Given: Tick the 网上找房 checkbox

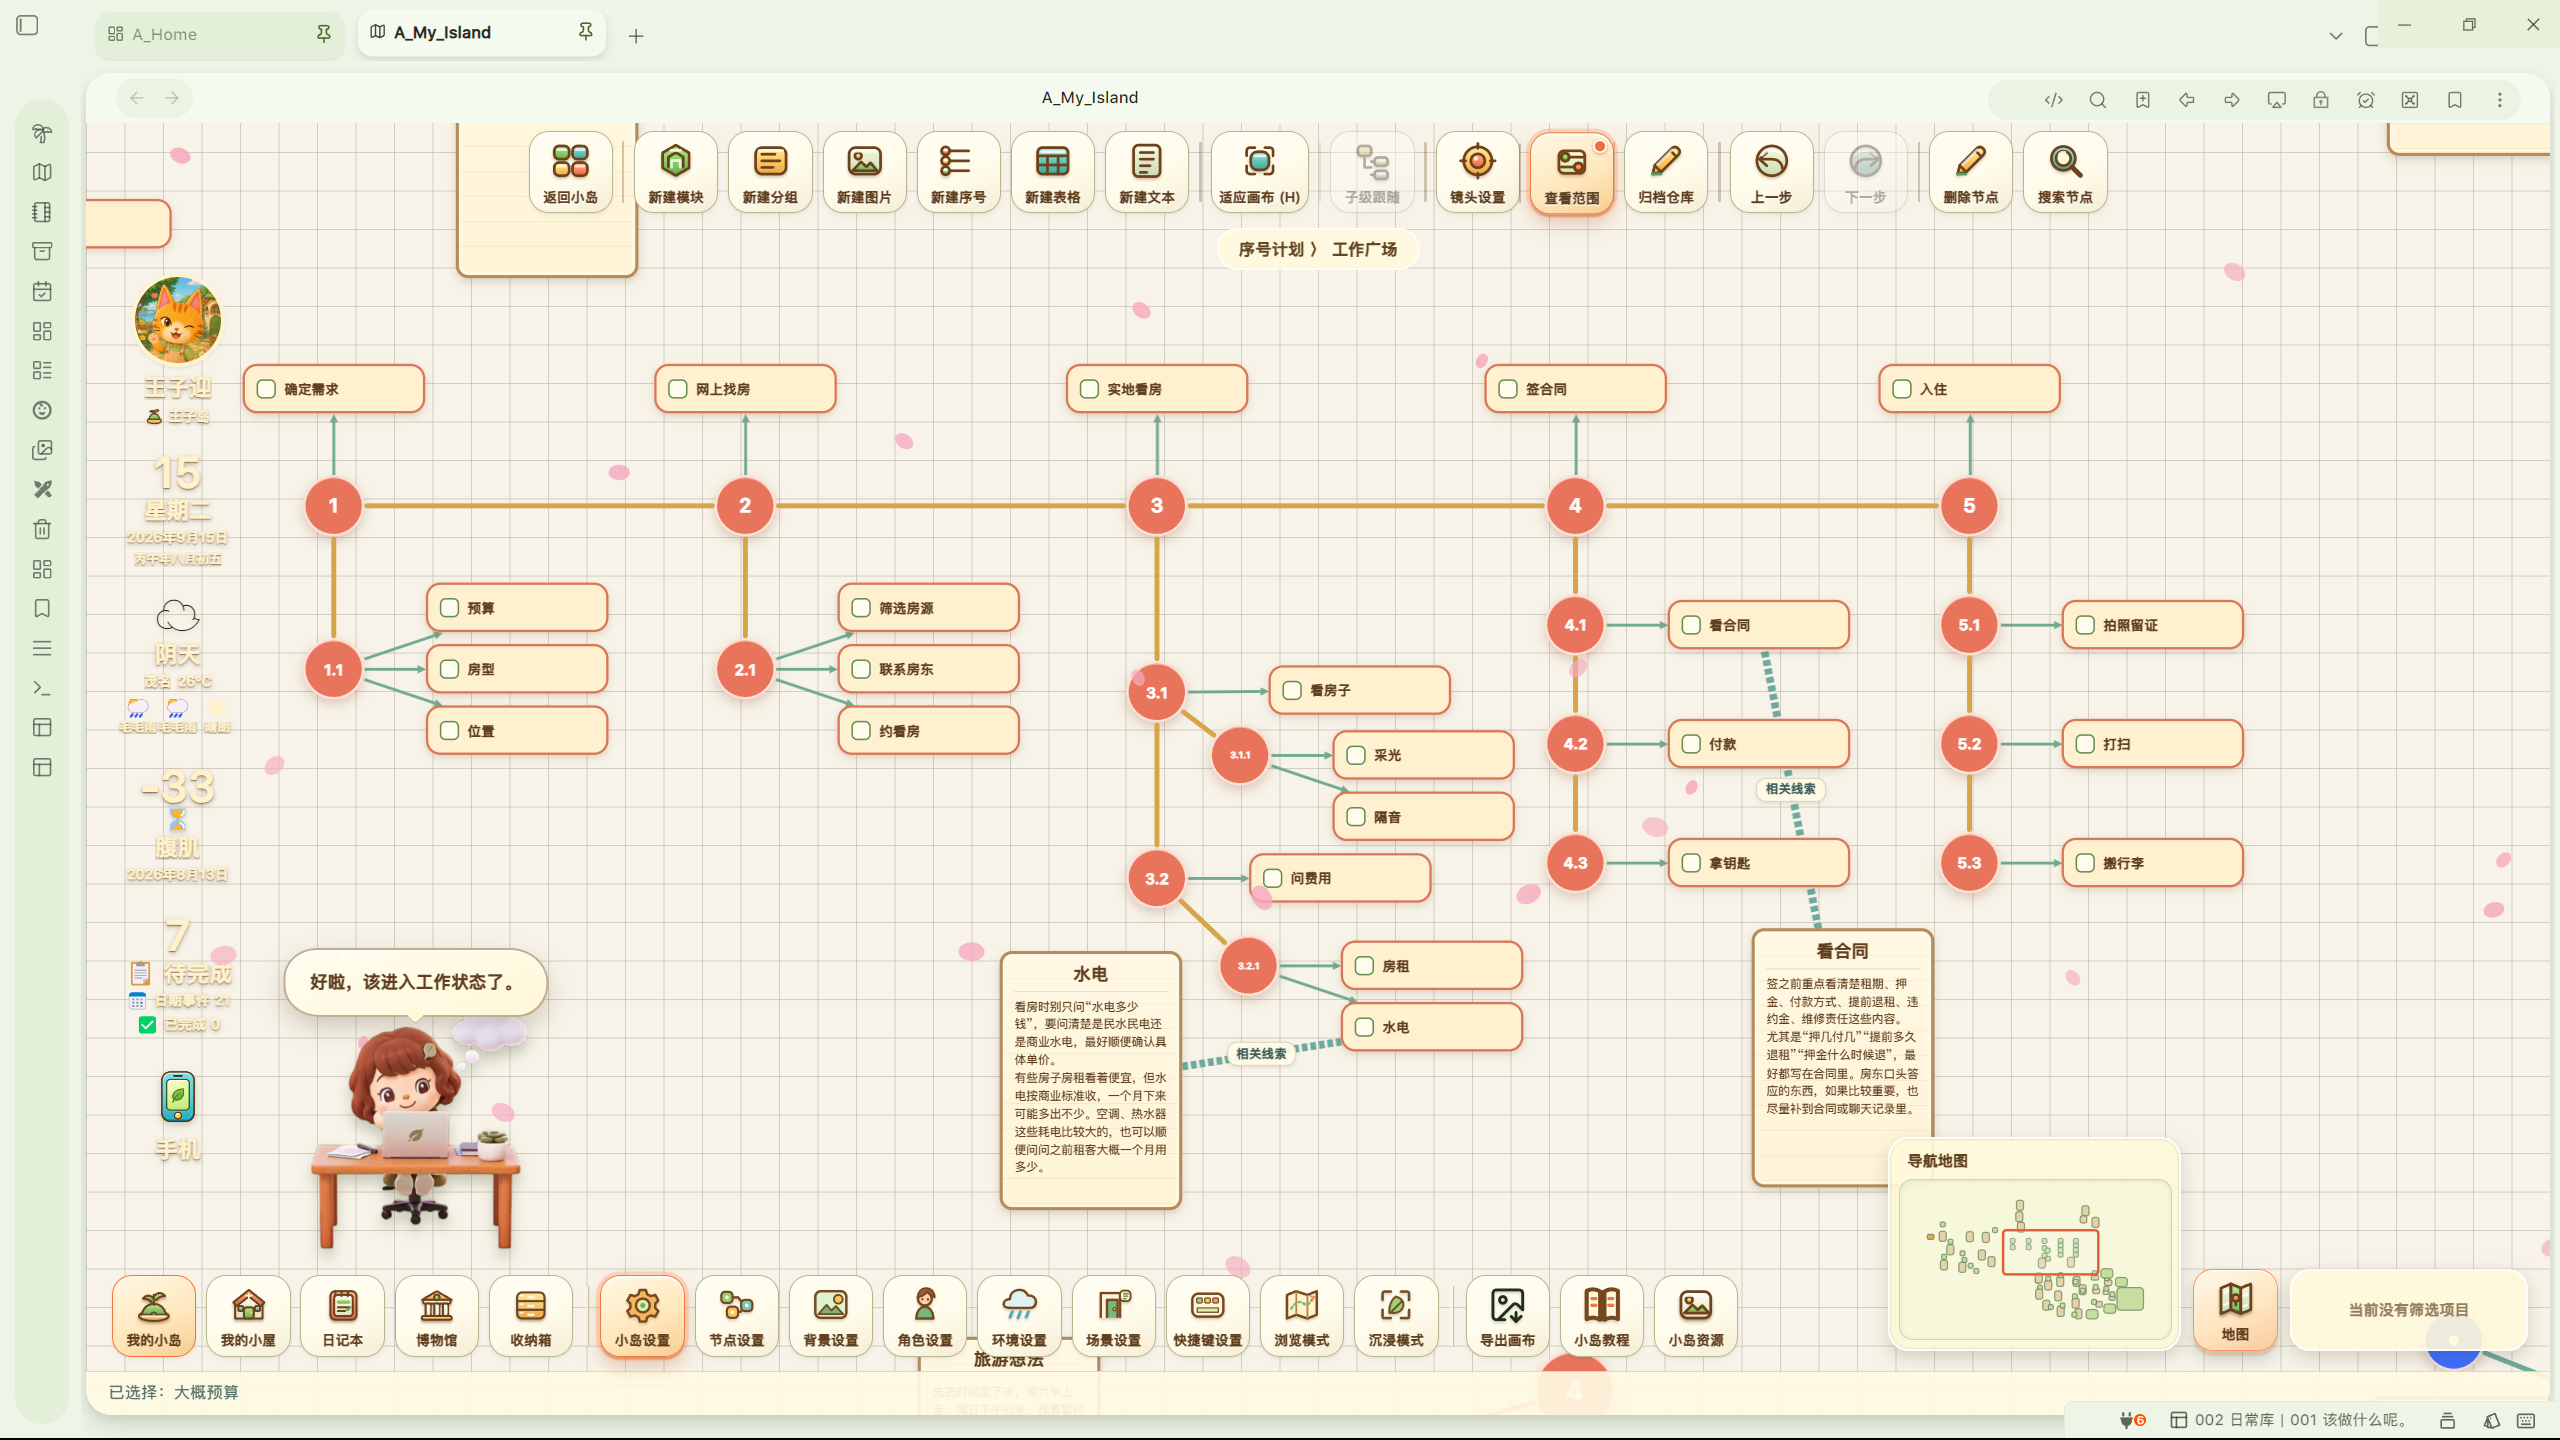Looking at the screenshot, I should [678, 389].
